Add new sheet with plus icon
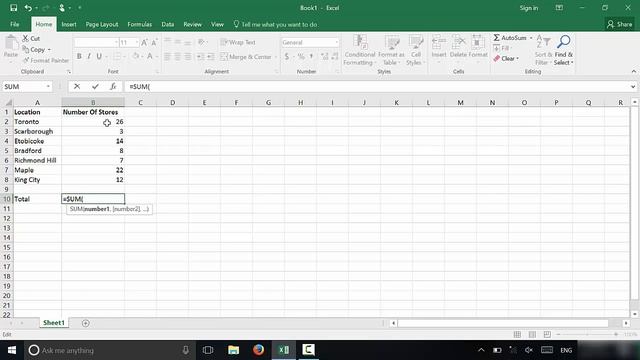 coord(85,323)
